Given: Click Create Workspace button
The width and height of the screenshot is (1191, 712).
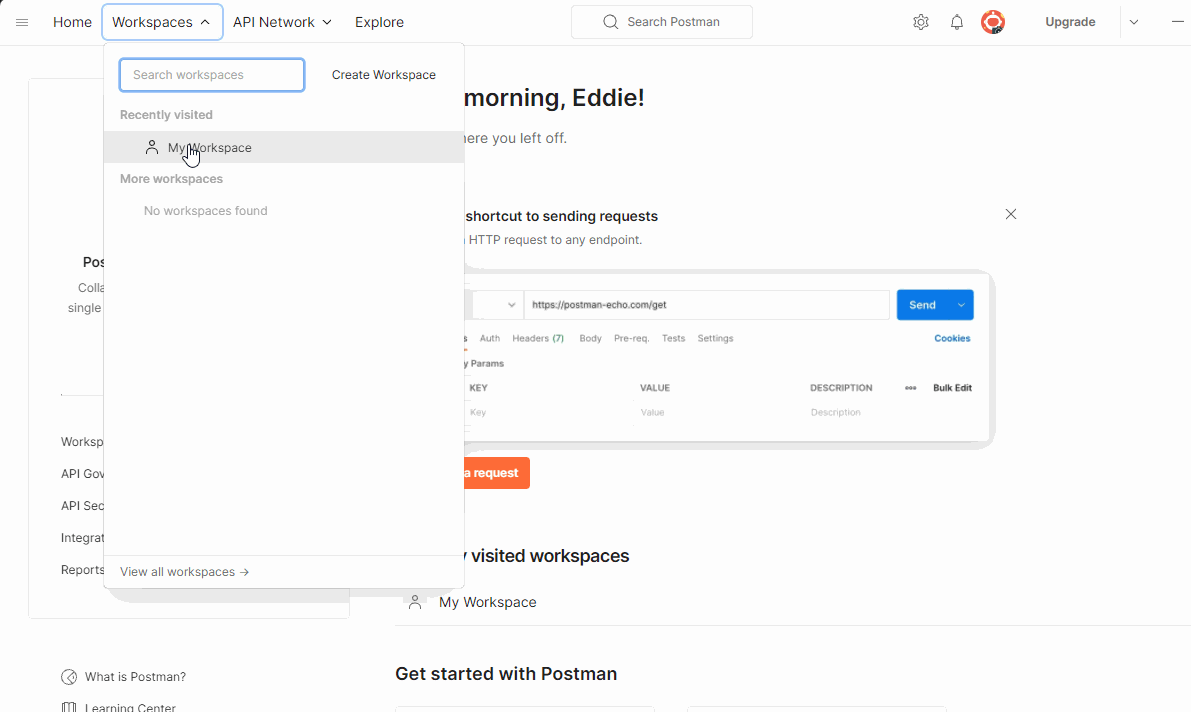Looking at the screenshot, I should 384,74.
